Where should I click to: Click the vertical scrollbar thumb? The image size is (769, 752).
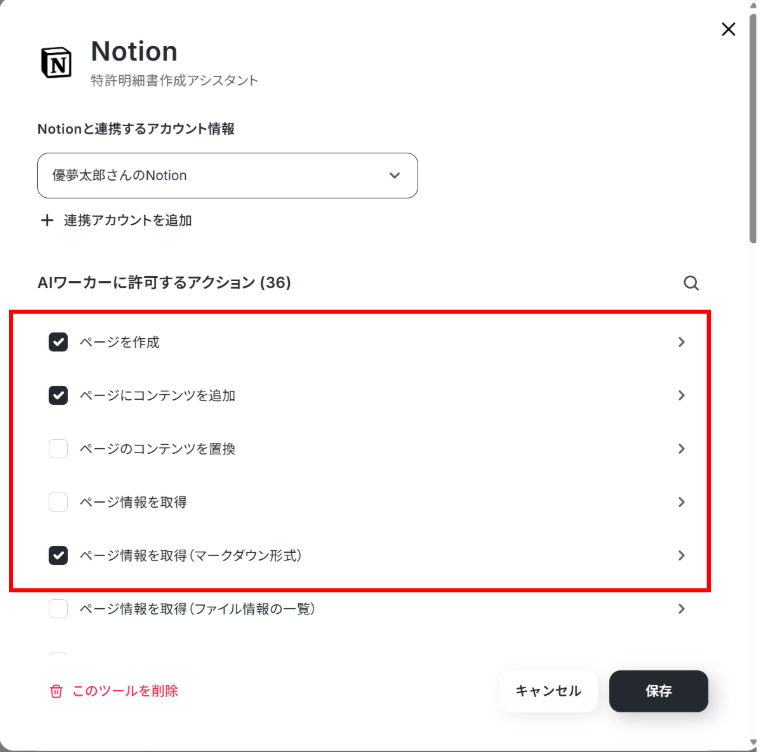tap(753, 129)
